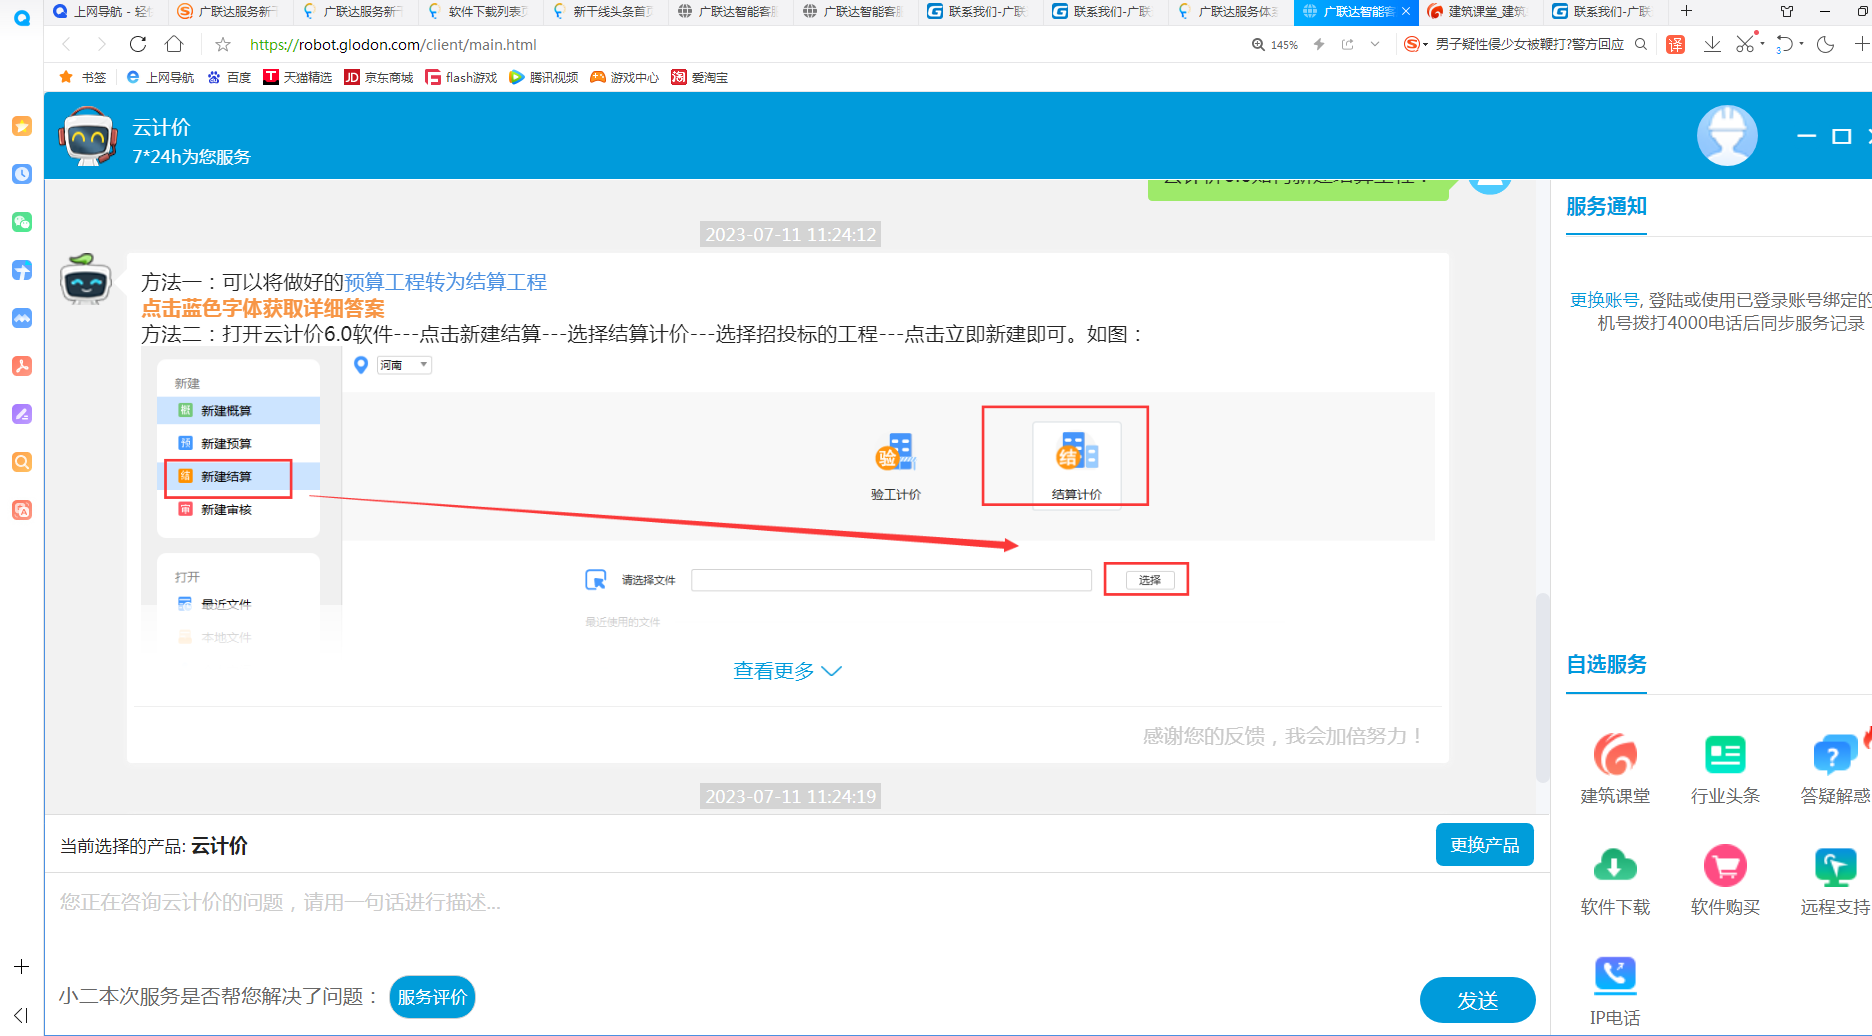Screen dimensions: 1872x1036
Task: Click the search magnifier in browser search box
Action: [x=1641, y=44]
